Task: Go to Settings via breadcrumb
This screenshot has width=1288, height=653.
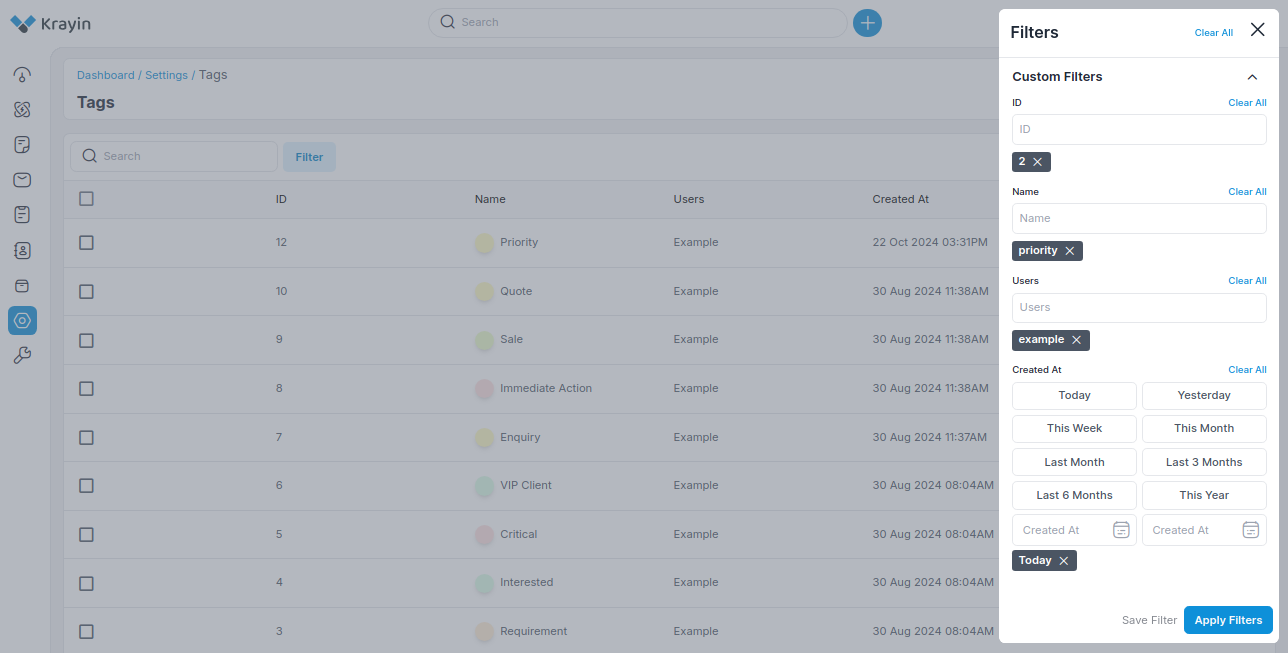Action: (166, 75)
